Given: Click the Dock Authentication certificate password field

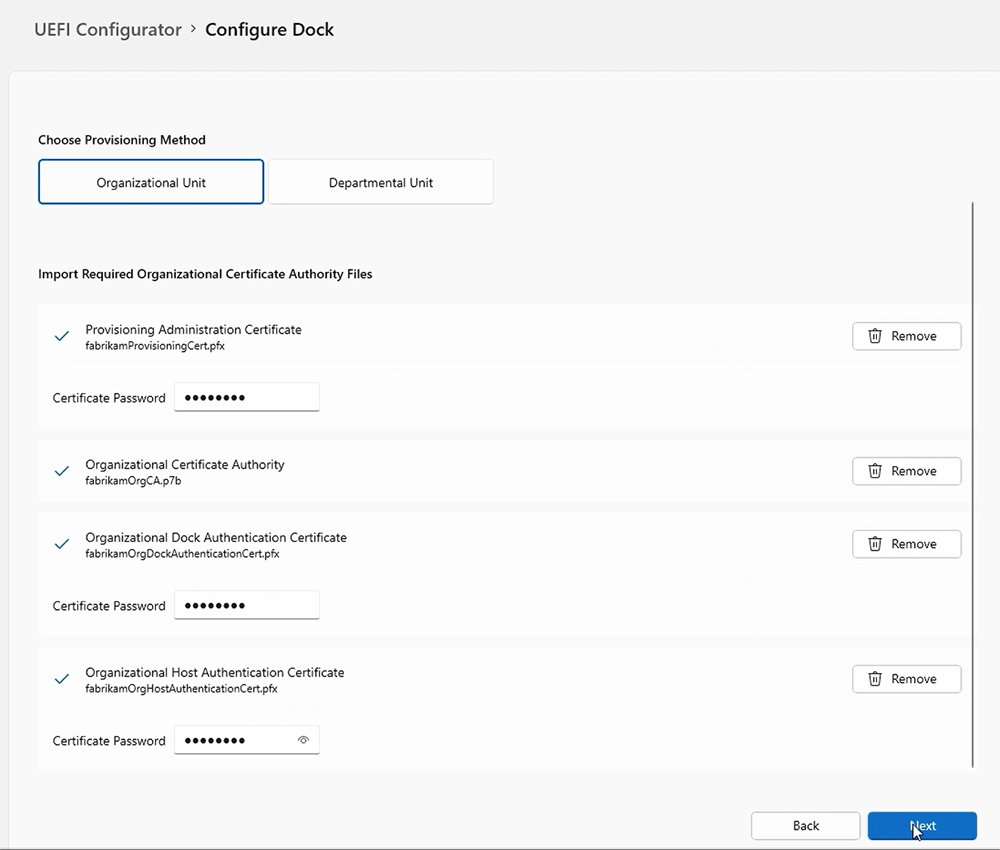Looking at the screenshot, I should pos(246,605).
